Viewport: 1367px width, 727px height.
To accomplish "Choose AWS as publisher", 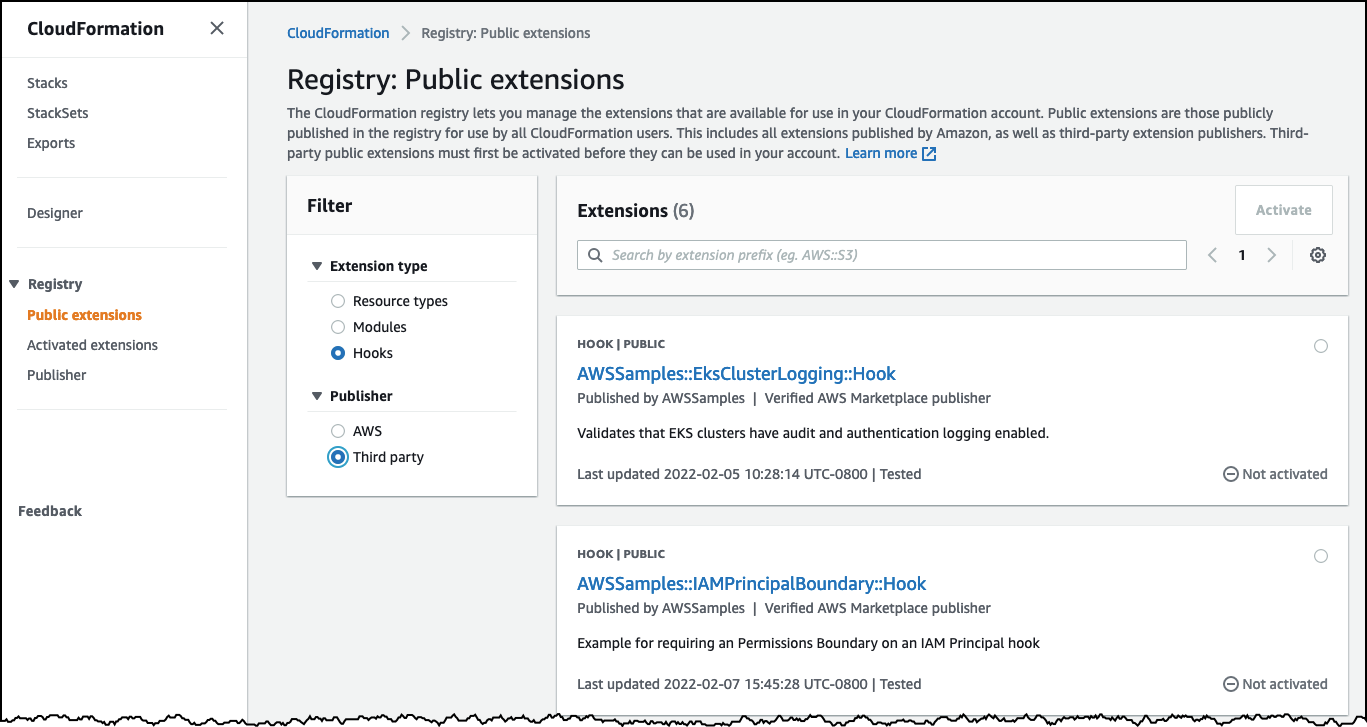I will click(x=338, y=431).
